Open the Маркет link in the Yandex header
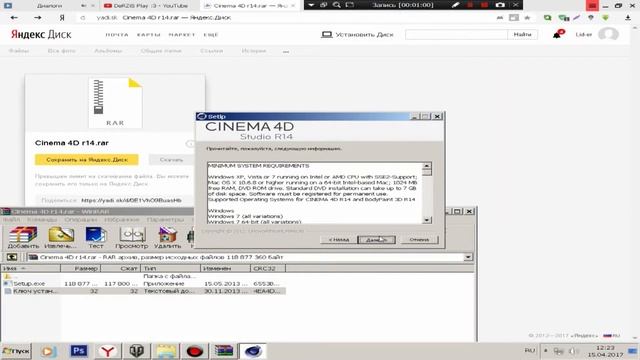The height and width of the screenshot is (360, 640). click(x=182, y=35)
